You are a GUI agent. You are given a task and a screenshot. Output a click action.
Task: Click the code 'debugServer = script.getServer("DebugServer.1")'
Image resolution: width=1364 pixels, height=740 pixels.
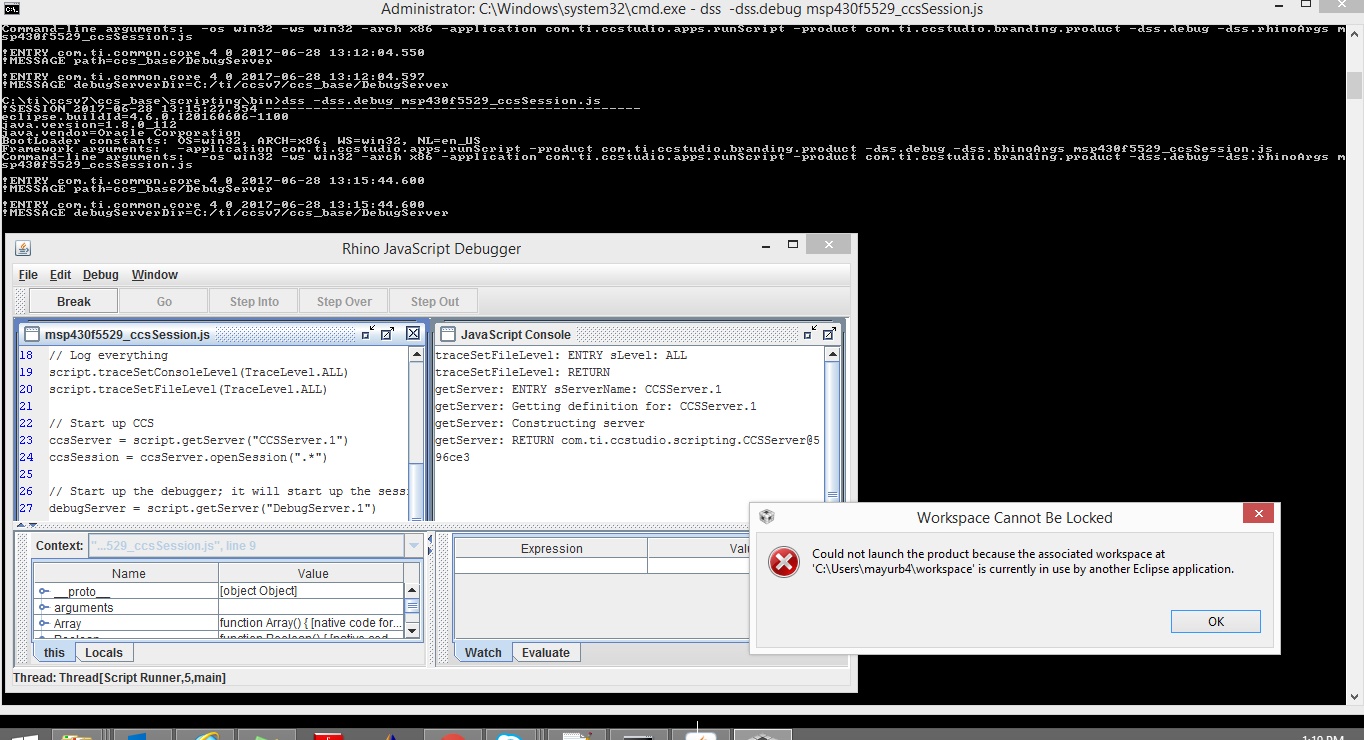[x=212, y=508]
